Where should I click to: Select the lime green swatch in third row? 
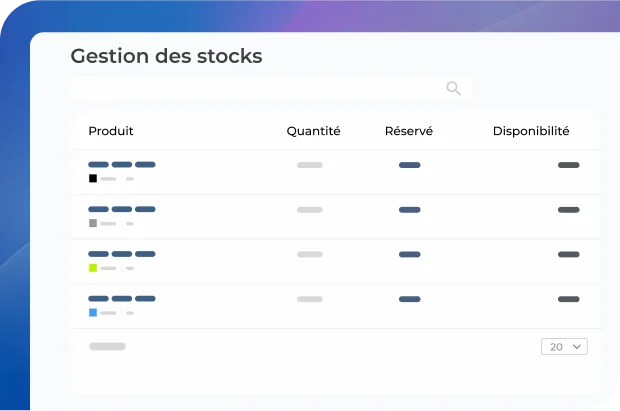[x=93, y=268]
